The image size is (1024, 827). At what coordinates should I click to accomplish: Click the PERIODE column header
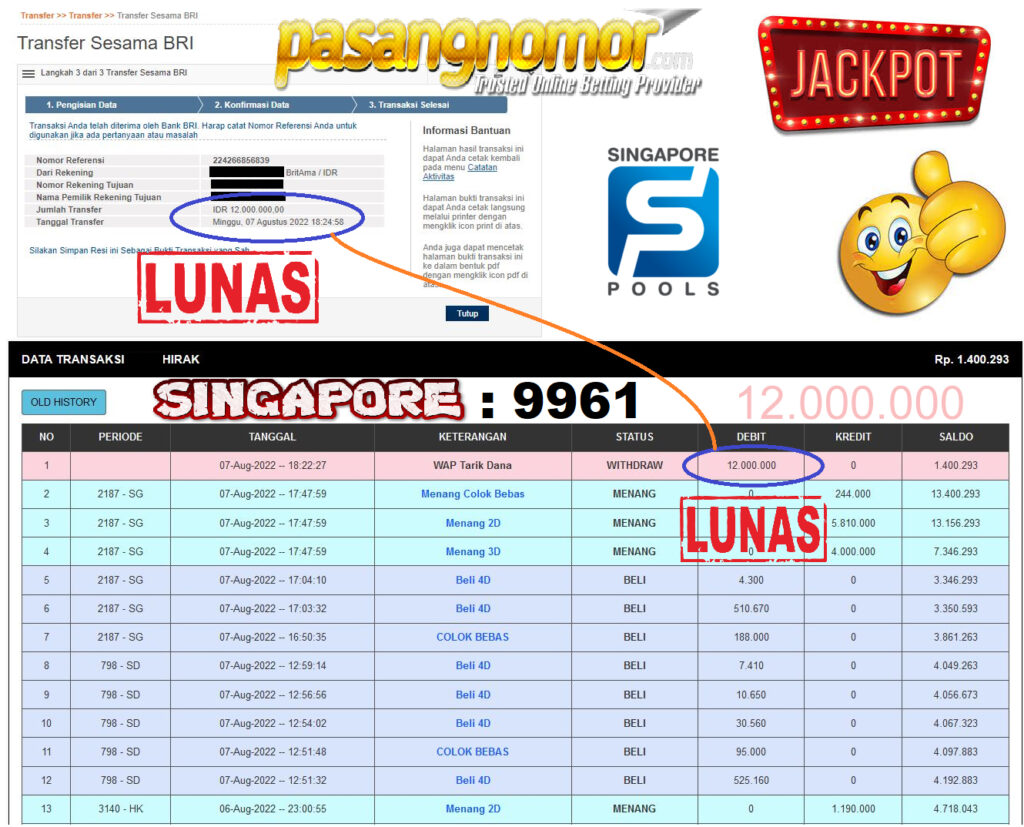point(120,437)
